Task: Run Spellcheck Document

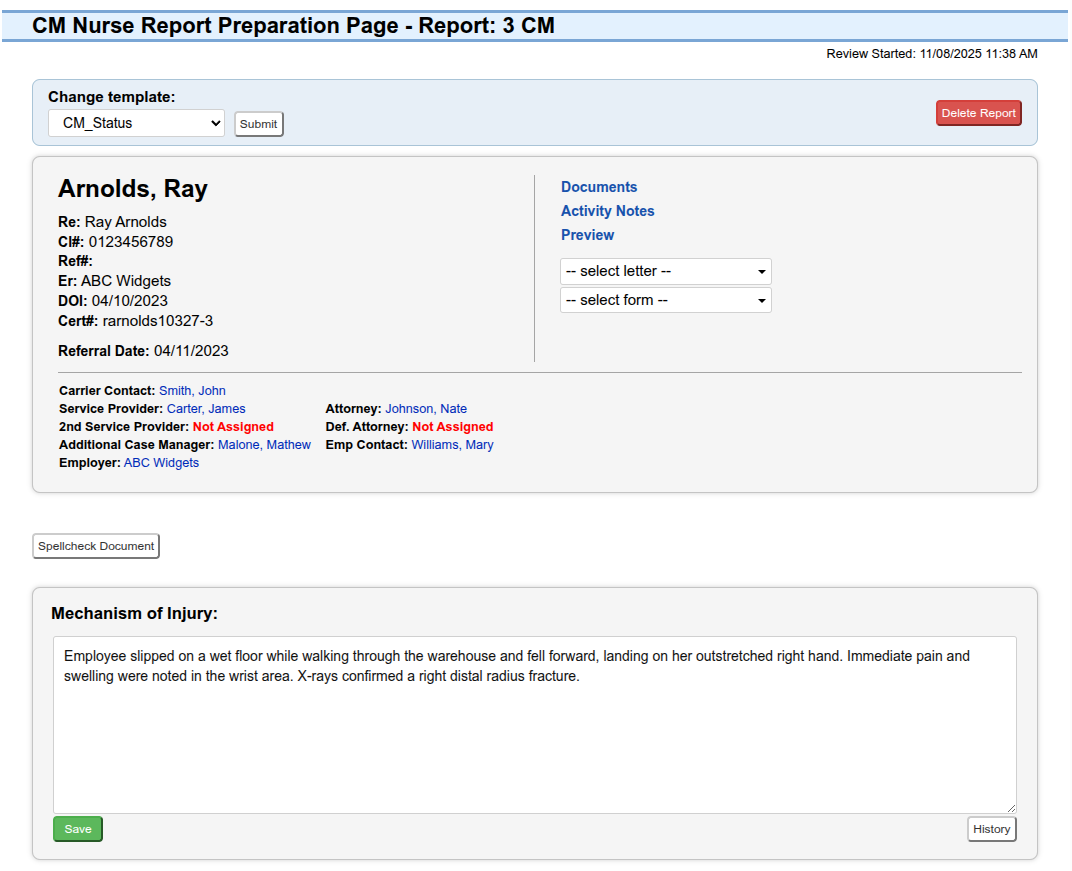Action: coord(95,546)
